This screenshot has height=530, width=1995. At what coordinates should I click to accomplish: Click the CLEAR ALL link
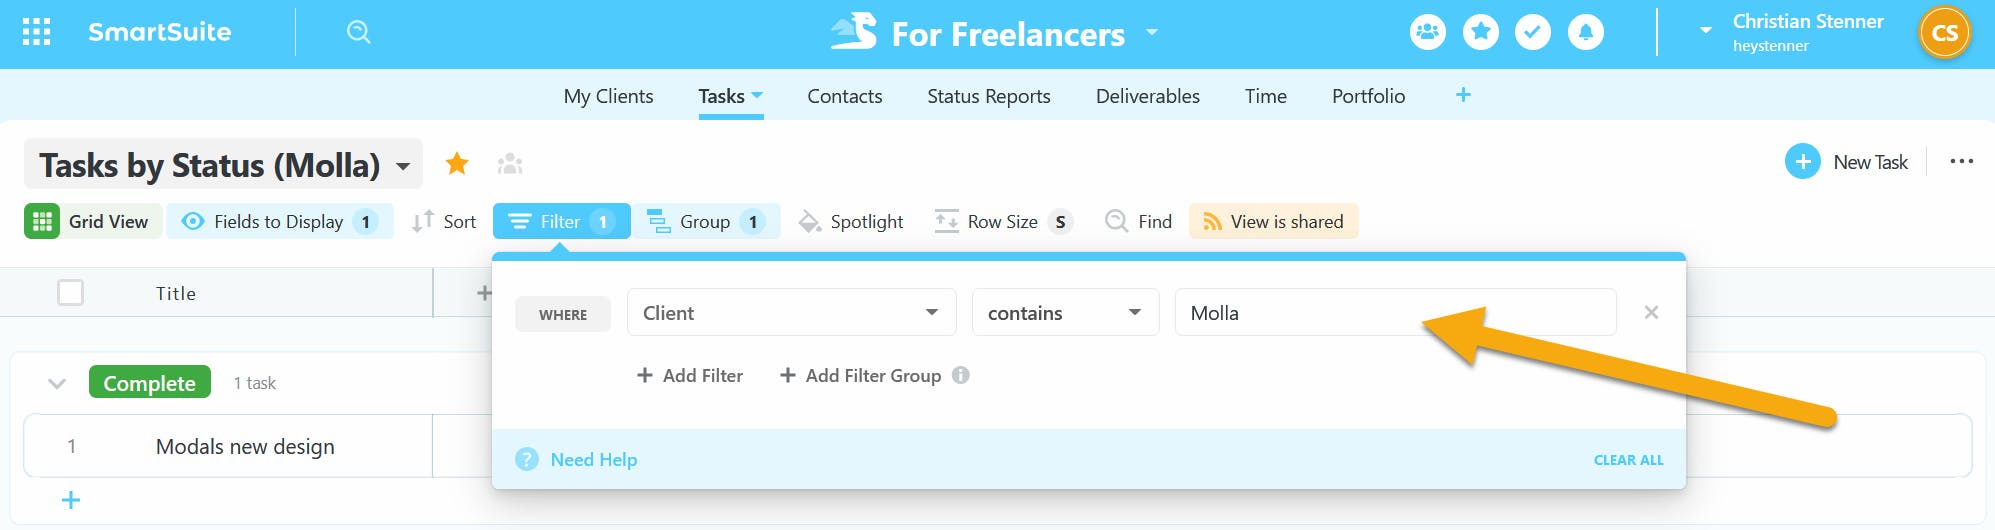tap(1628, 460)
